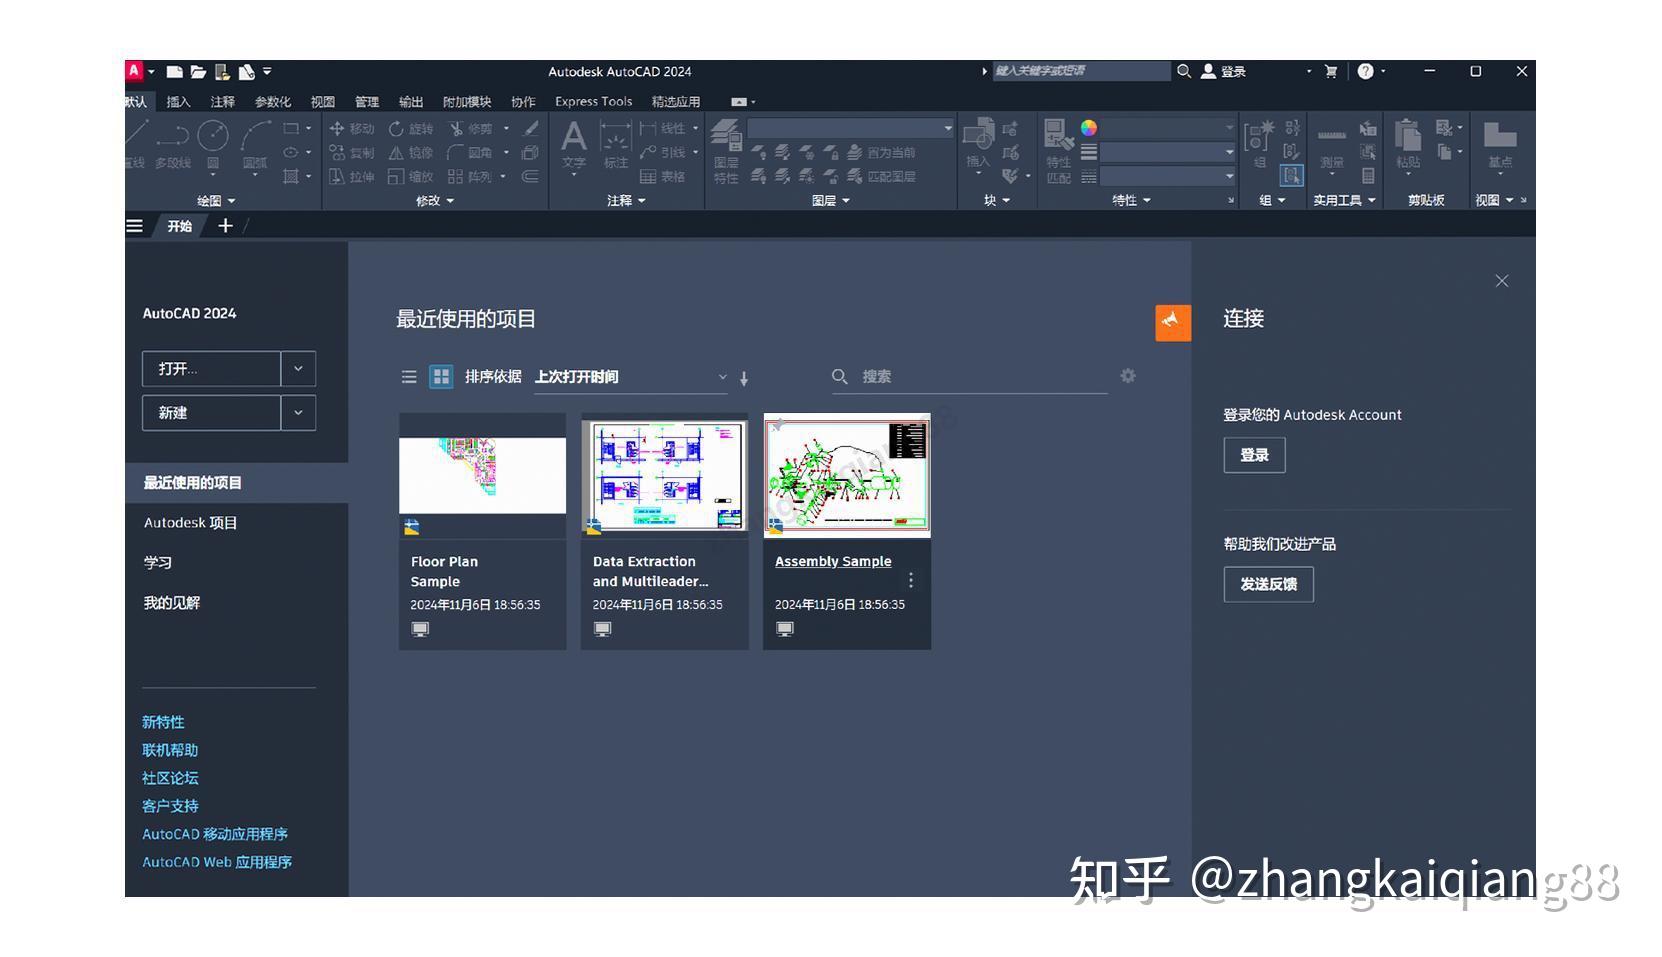Viewport: 1662px width, 957px height.
Task: Open the 新特性 link
Action: [163, 722]
